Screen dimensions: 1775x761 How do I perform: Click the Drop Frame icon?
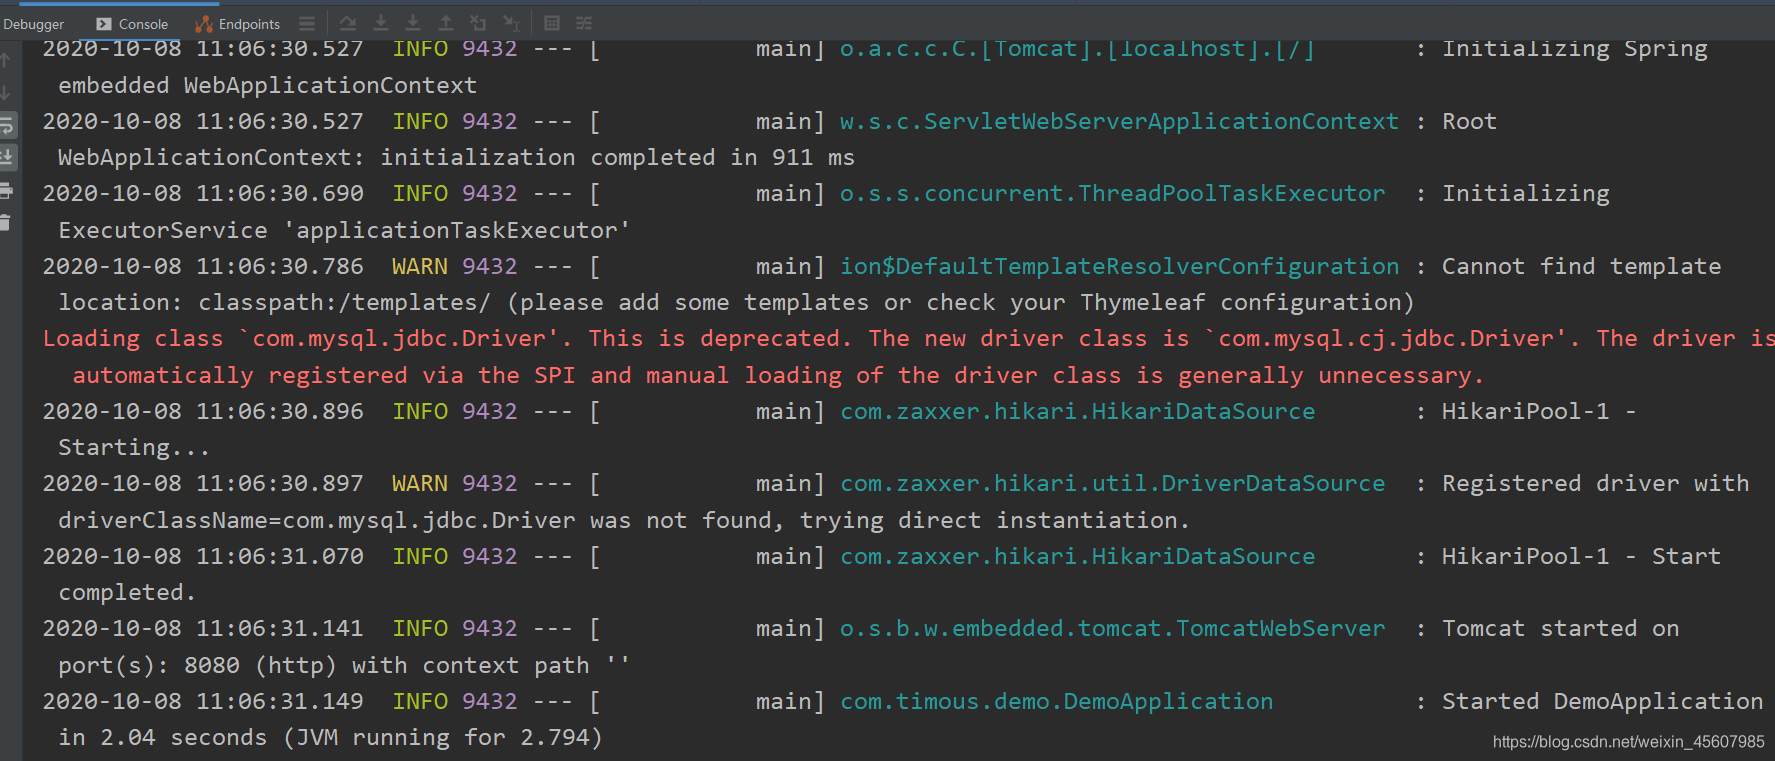[x=478, y=23]
